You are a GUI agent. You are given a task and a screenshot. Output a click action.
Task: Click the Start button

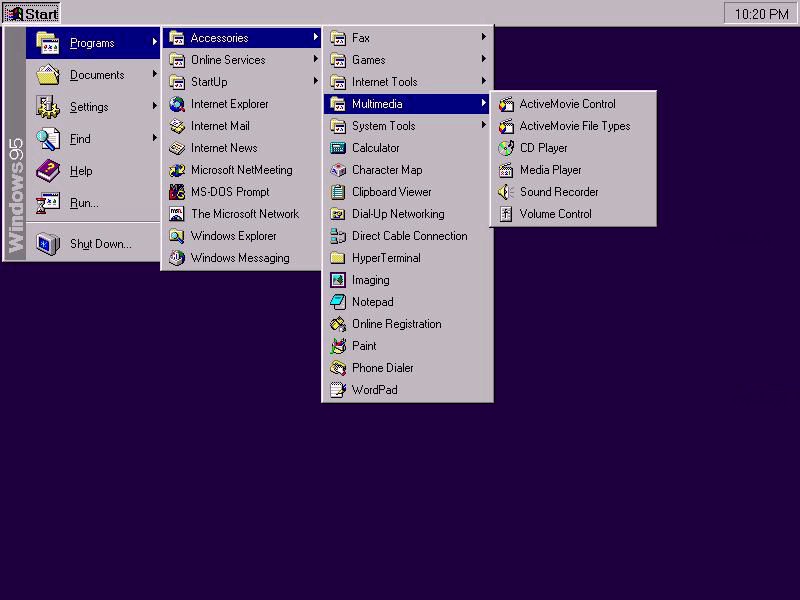[x=32, y=14]
